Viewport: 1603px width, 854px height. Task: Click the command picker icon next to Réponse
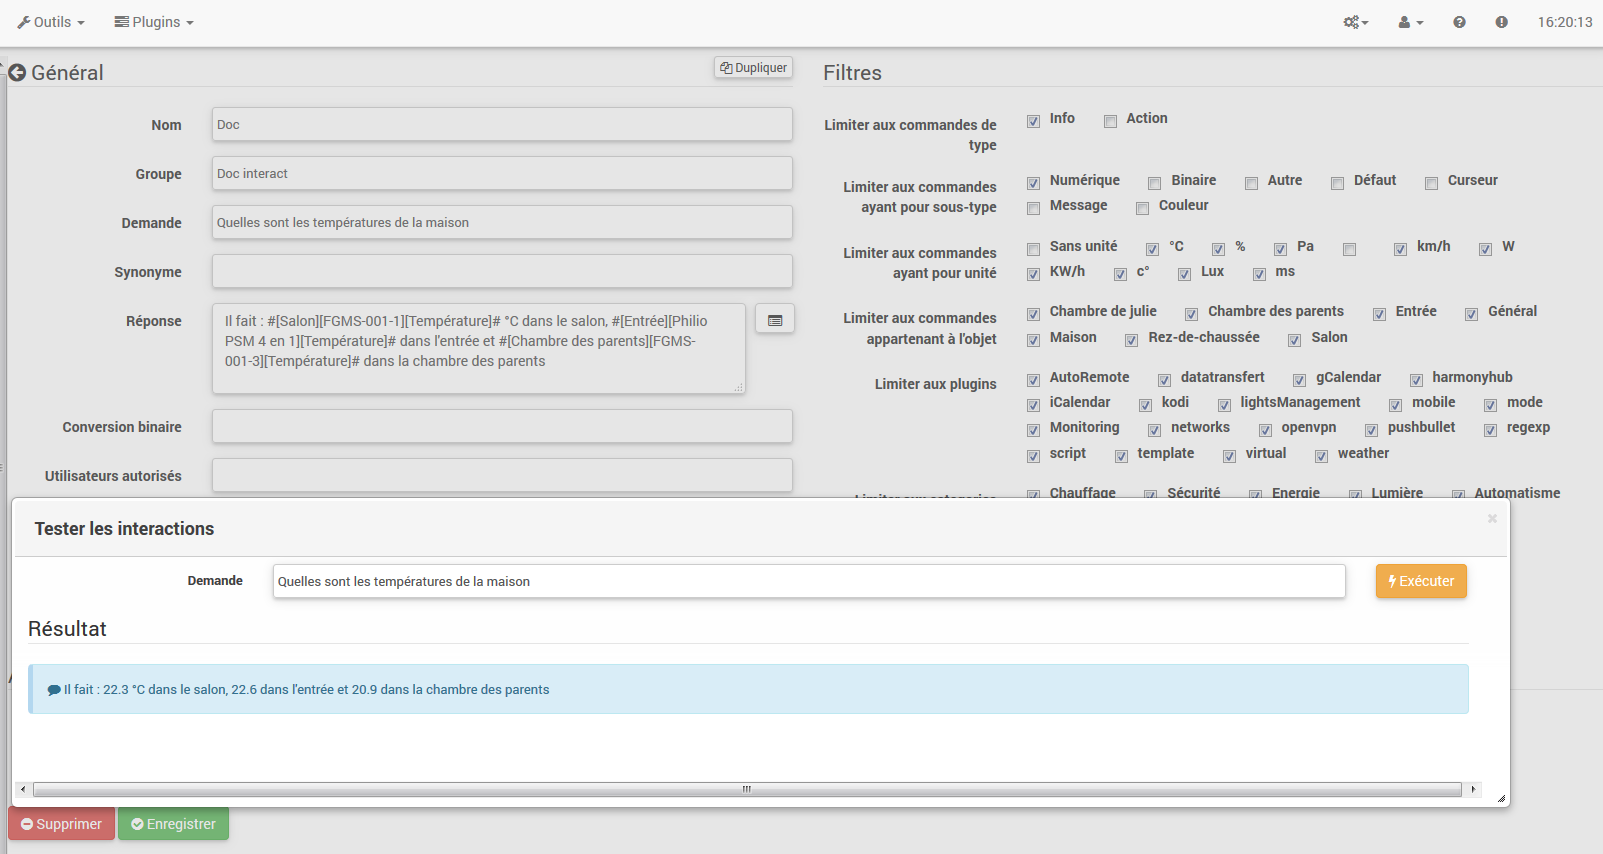pos(774,320)
